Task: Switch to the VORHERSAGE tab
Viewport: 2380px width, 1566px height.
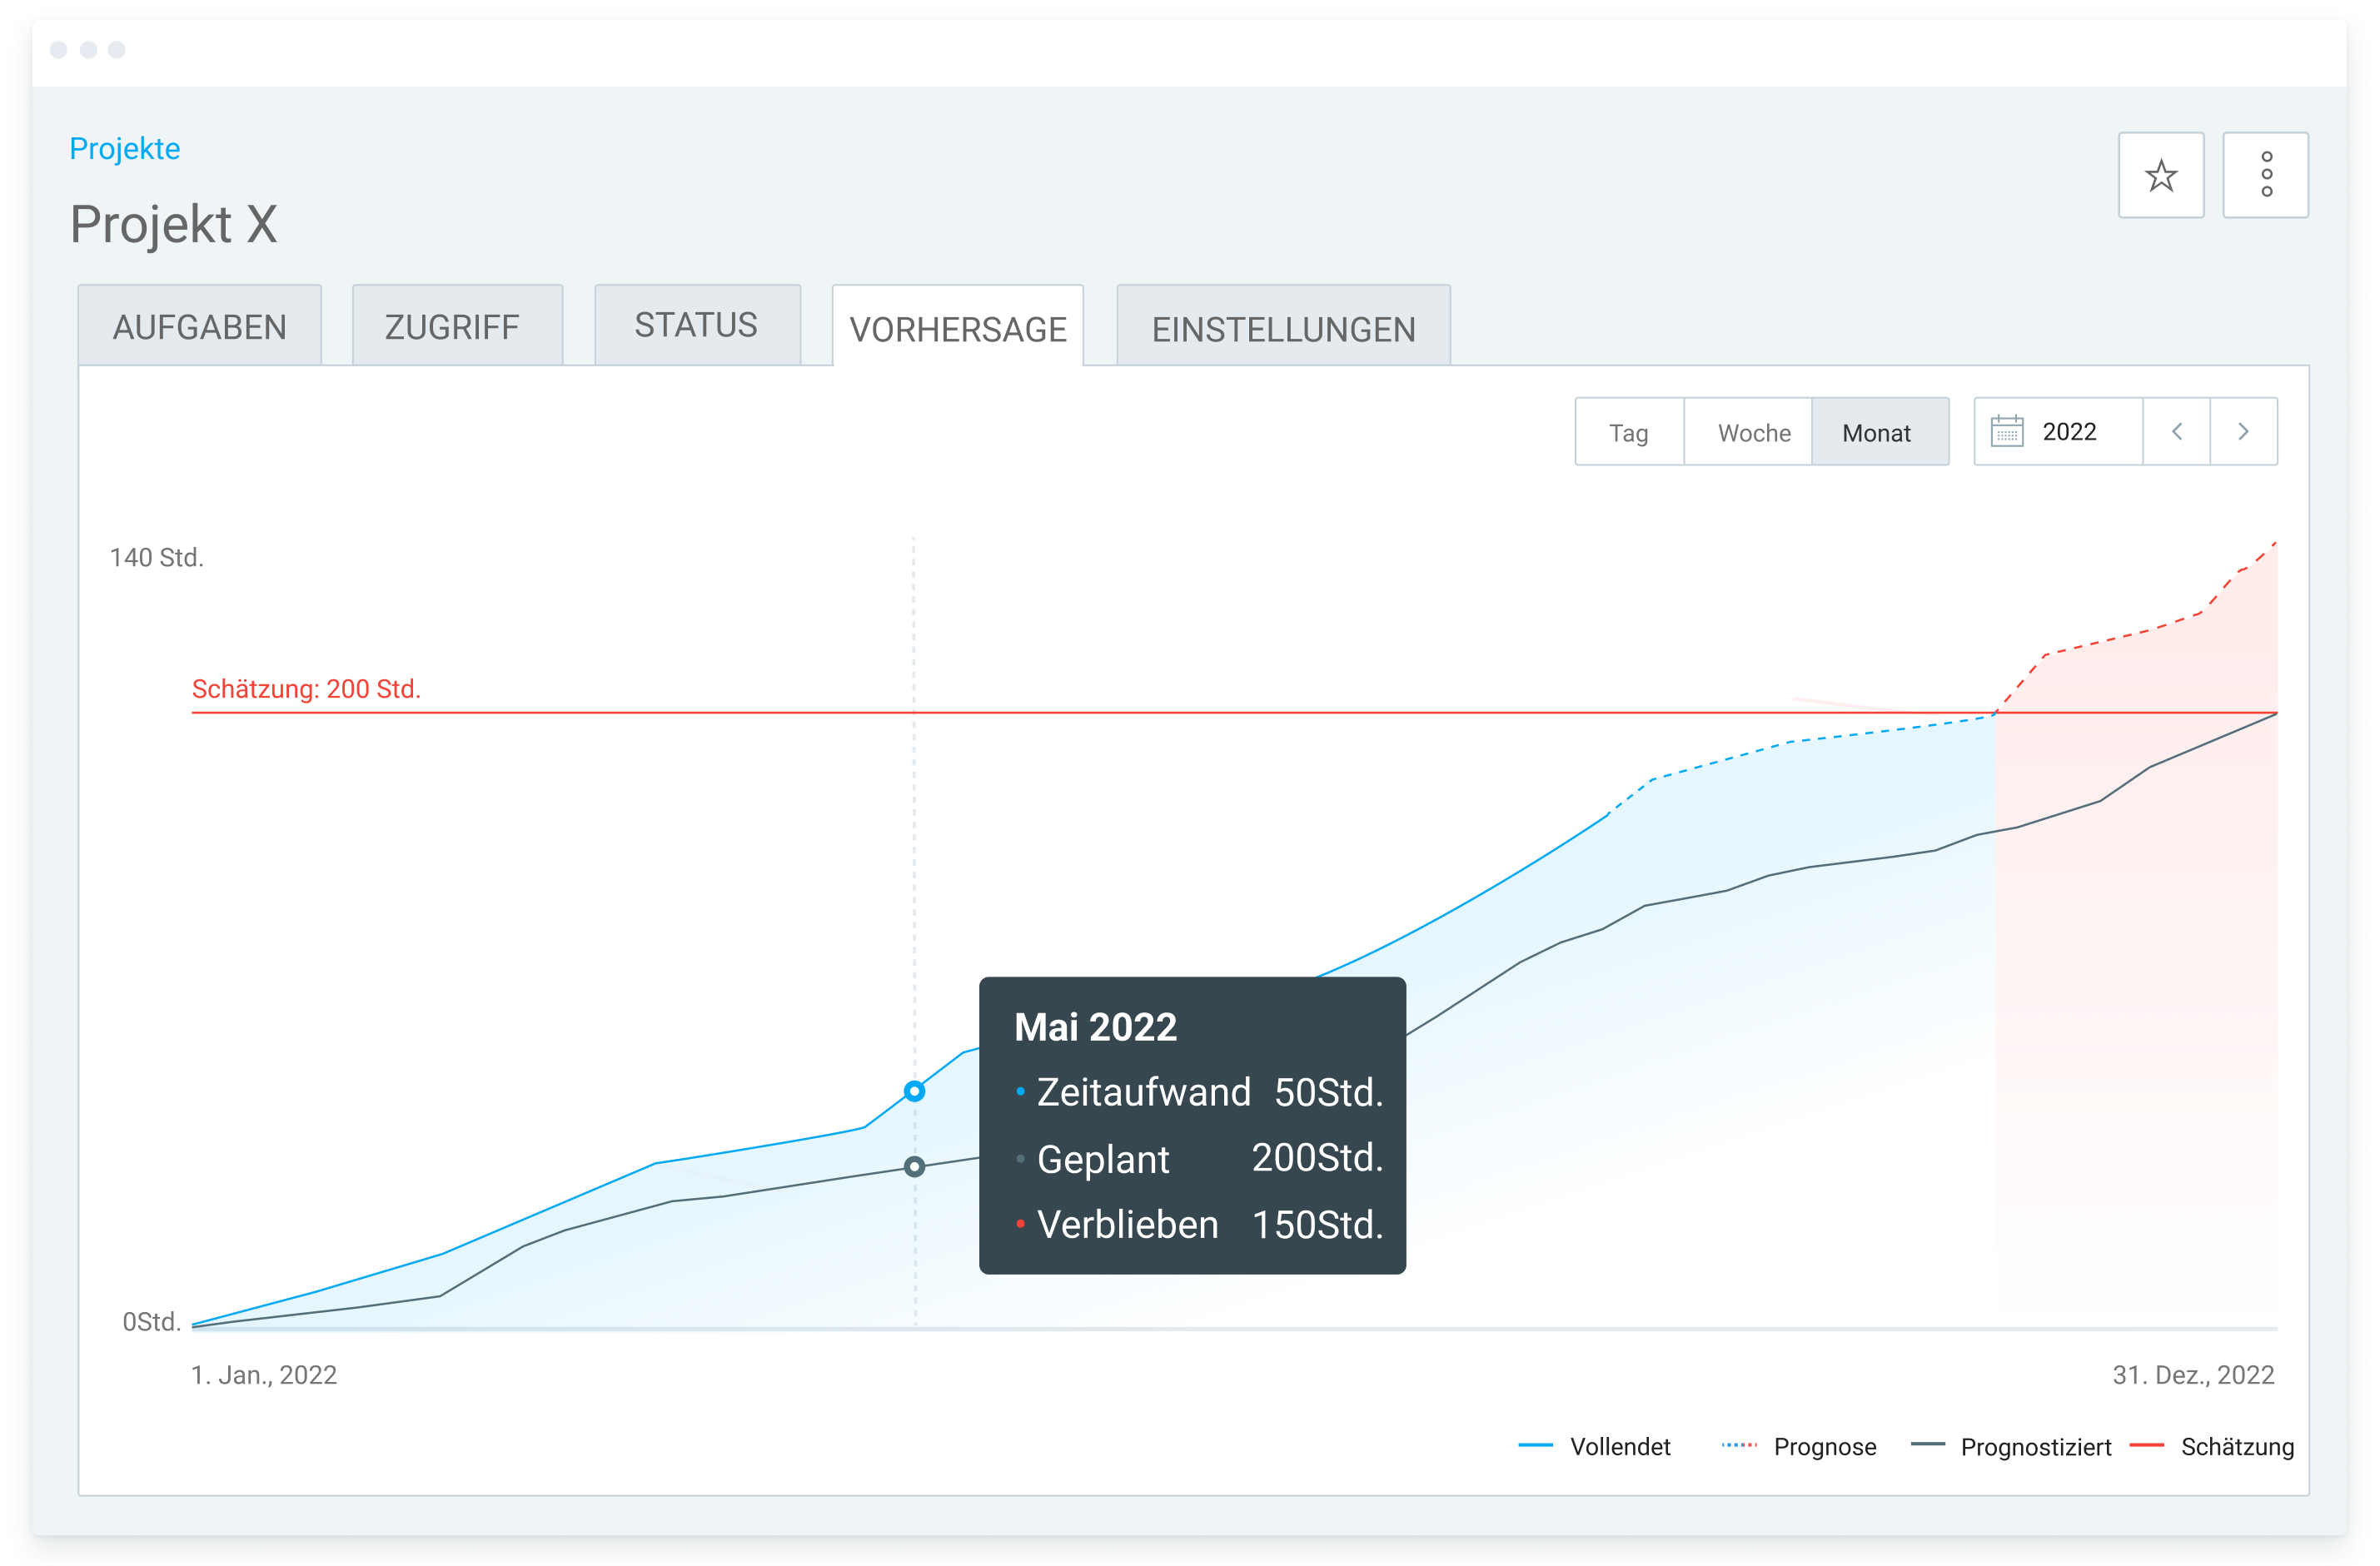Action: click(x=957, y=328)
